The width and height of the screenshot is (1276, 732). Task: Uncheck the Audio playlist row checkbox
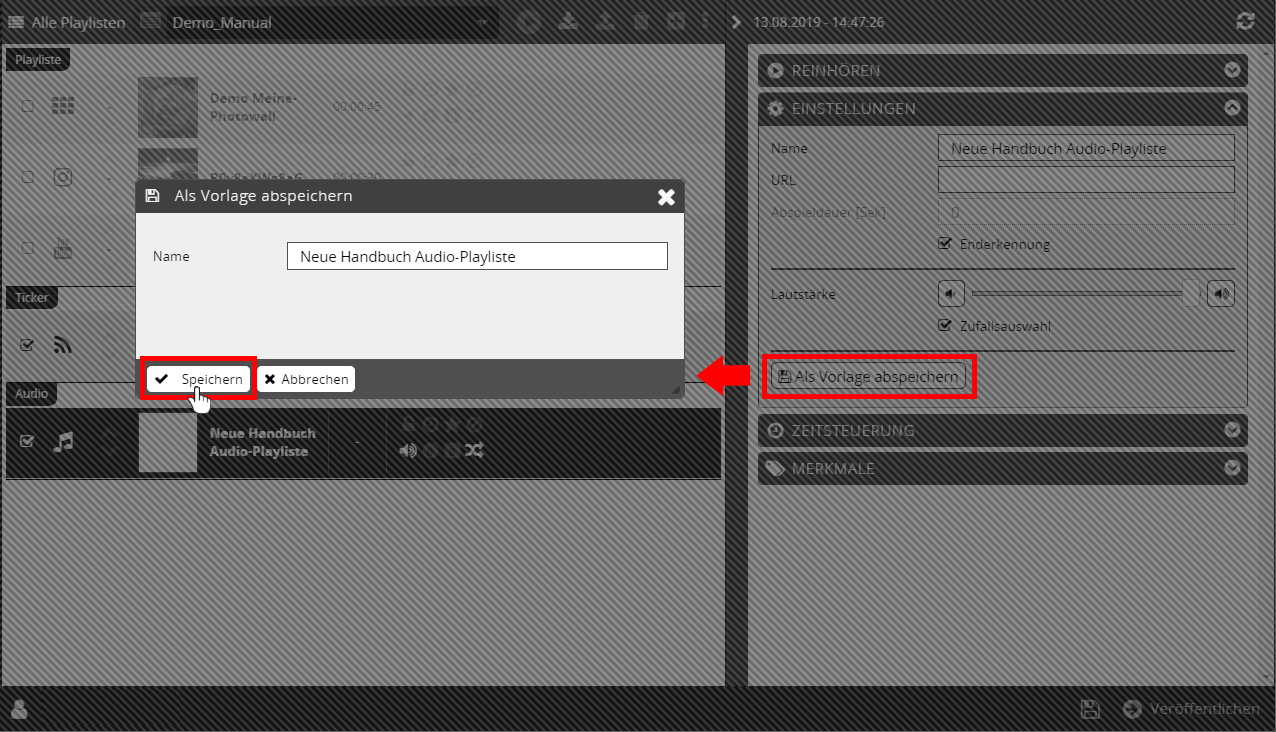[x=27, y=442]
